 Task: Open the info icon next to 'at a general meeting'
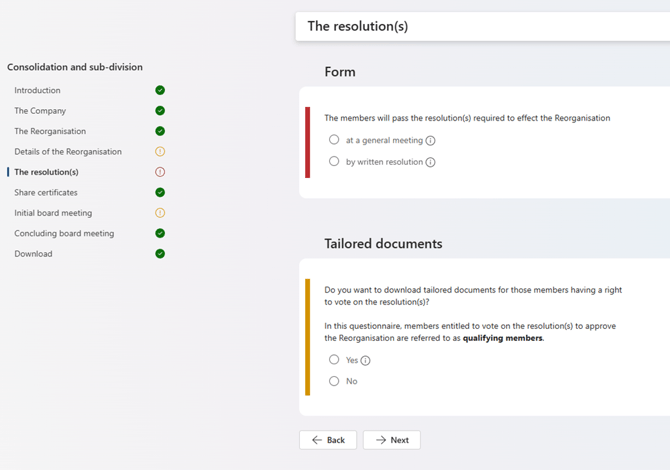click(431, 141)
